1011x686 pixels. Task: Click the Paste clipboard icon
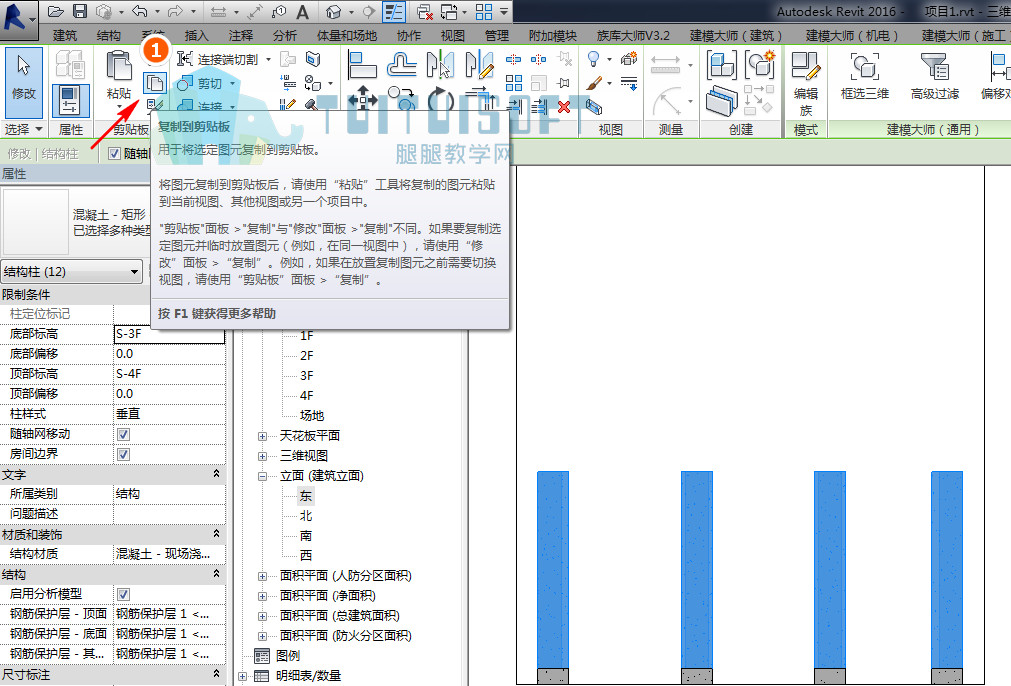pos(119,75)
